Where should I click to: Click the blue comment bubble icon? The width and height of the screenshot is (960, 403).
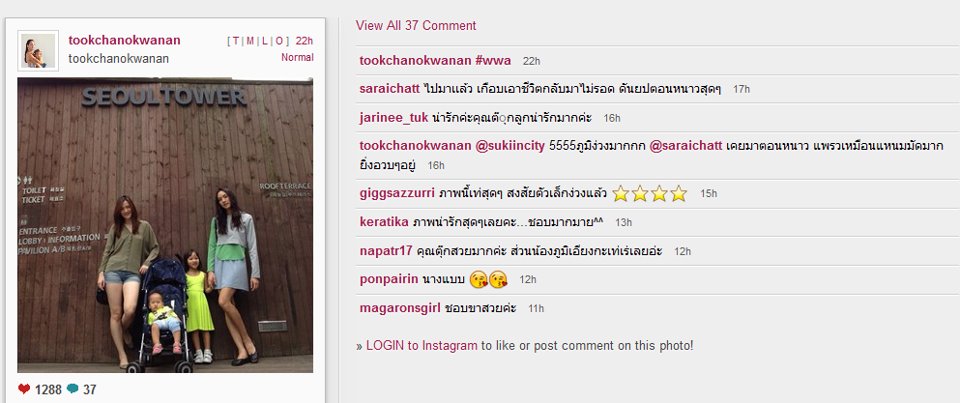pos(72,388)
